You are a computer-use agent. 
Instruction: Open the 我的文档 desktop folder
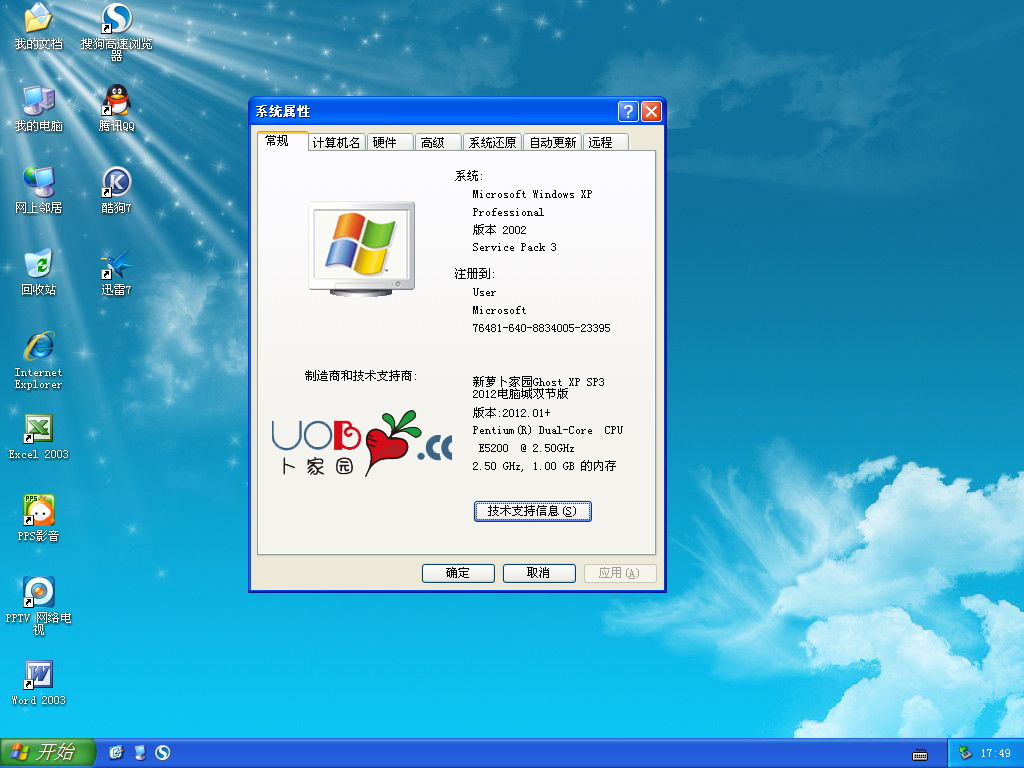[x=38, y=19]
